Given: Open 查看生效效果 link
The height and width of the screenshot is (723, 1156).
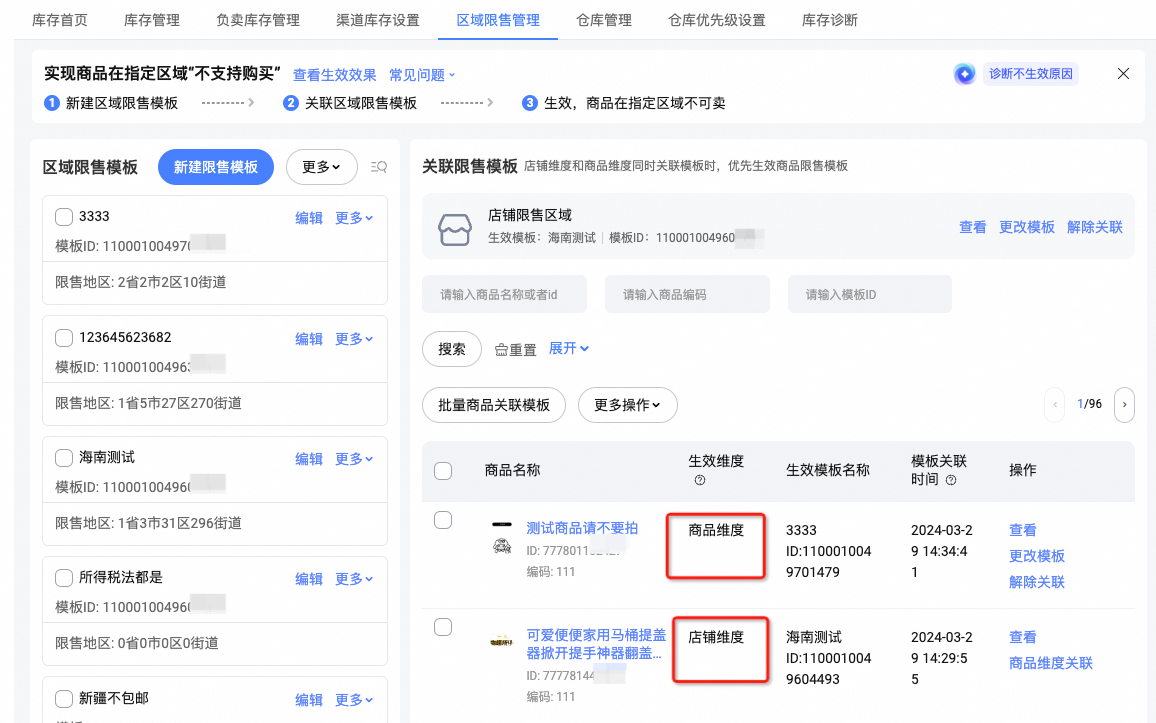Looking at the screenshot, I should pyautogui.click(x=335, y=75).
